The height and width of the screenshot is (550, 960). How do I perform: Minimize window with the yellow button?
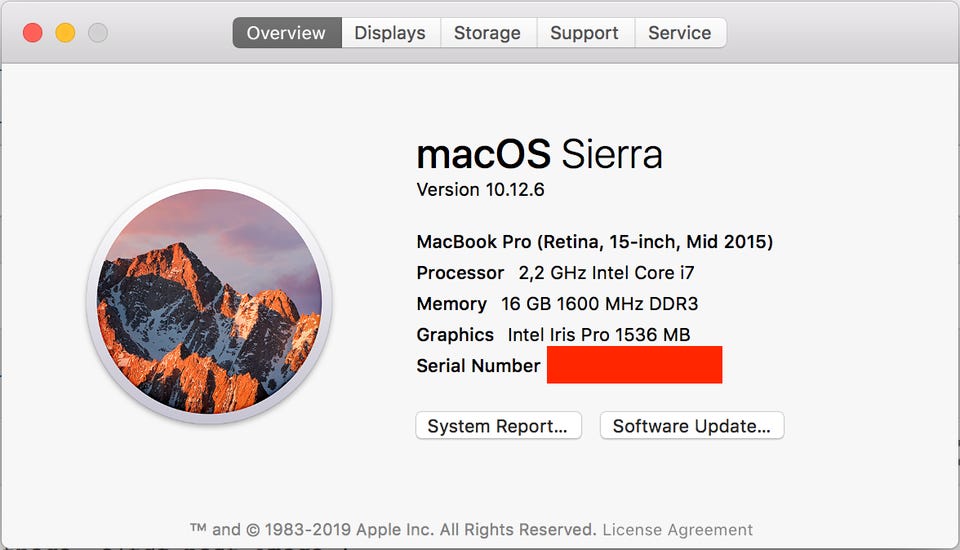coord(65,33)
